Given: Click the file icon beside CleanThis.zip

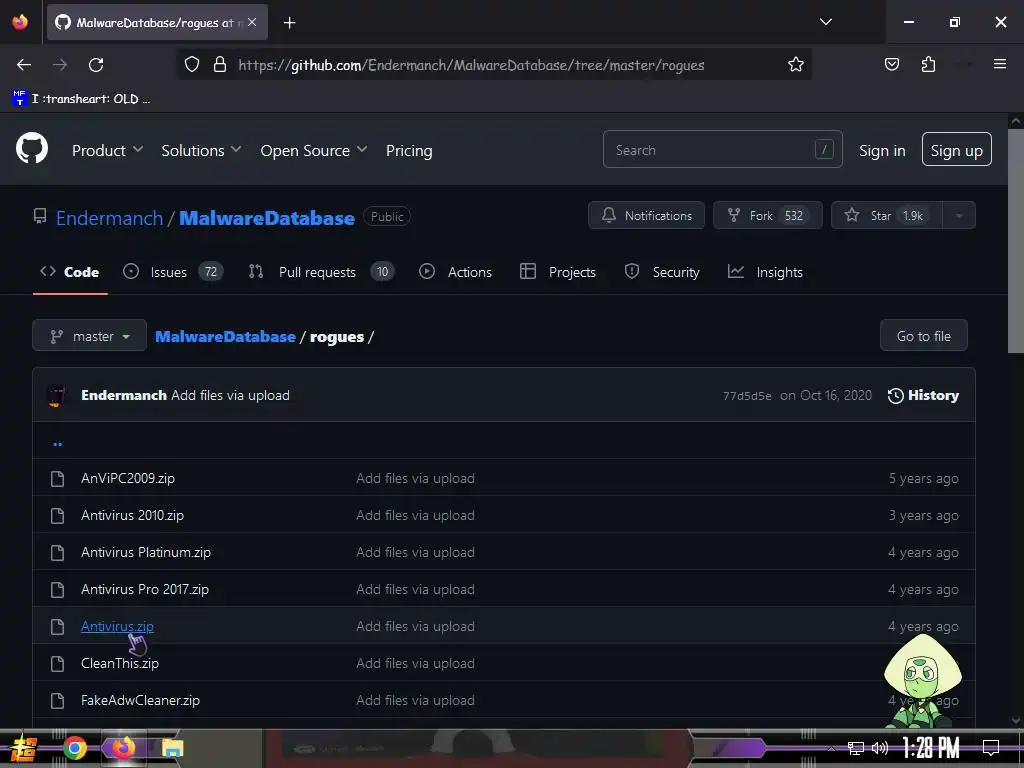Looking at the screenshot, I should click(x=57, y=664).
